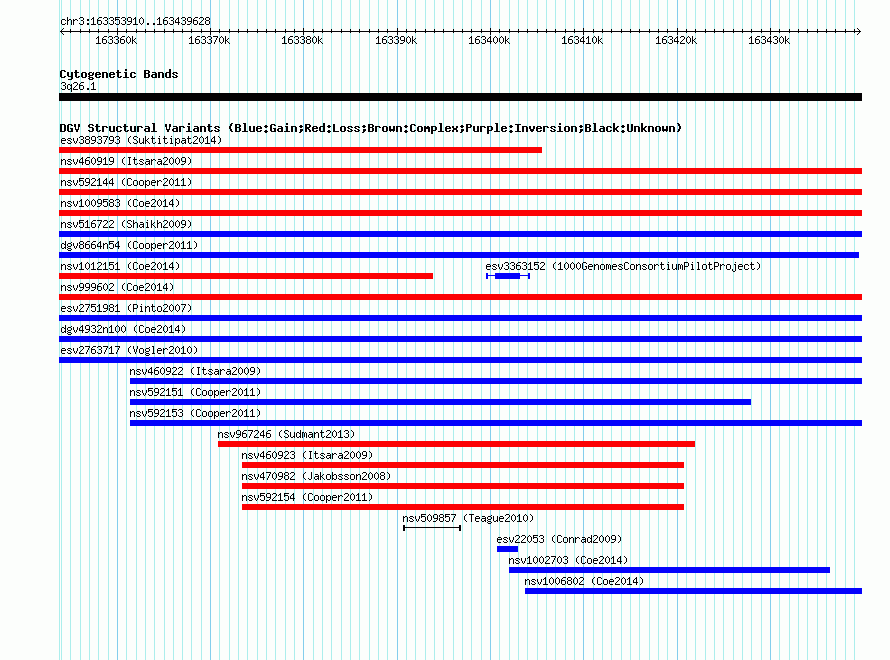
Task: Select short blue bar under esv22053
Action: coord(507,549)
